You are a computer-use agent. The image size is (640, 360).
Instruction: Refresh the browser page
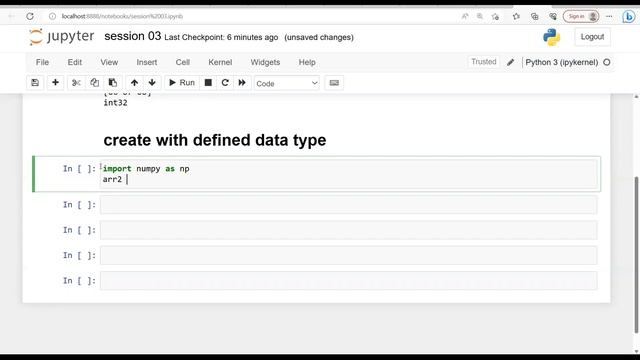point(30,16)
